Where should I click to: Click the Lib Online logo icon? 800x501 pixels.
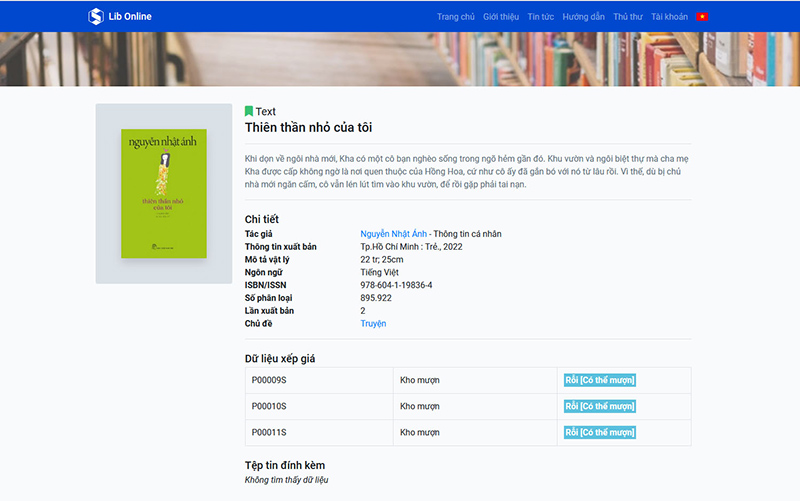[x=96, y=16]
